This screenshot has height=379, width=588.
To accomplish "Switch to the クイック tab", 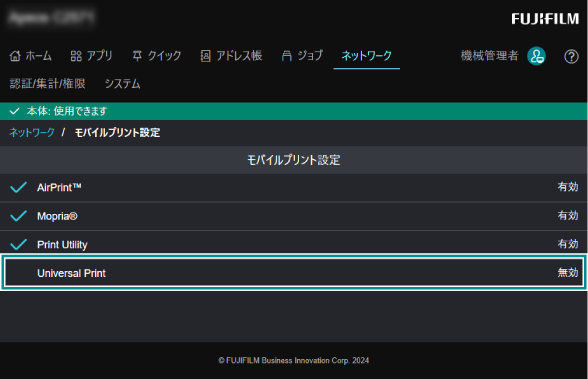I will pos(157,56).
